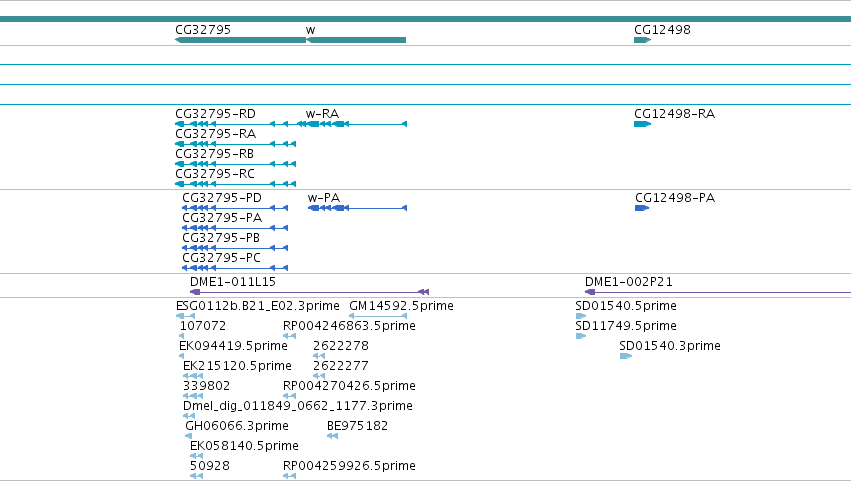The image size is (851, 481).
Task: Select SD01540.5prime label
Action: (x=626, y=306)
